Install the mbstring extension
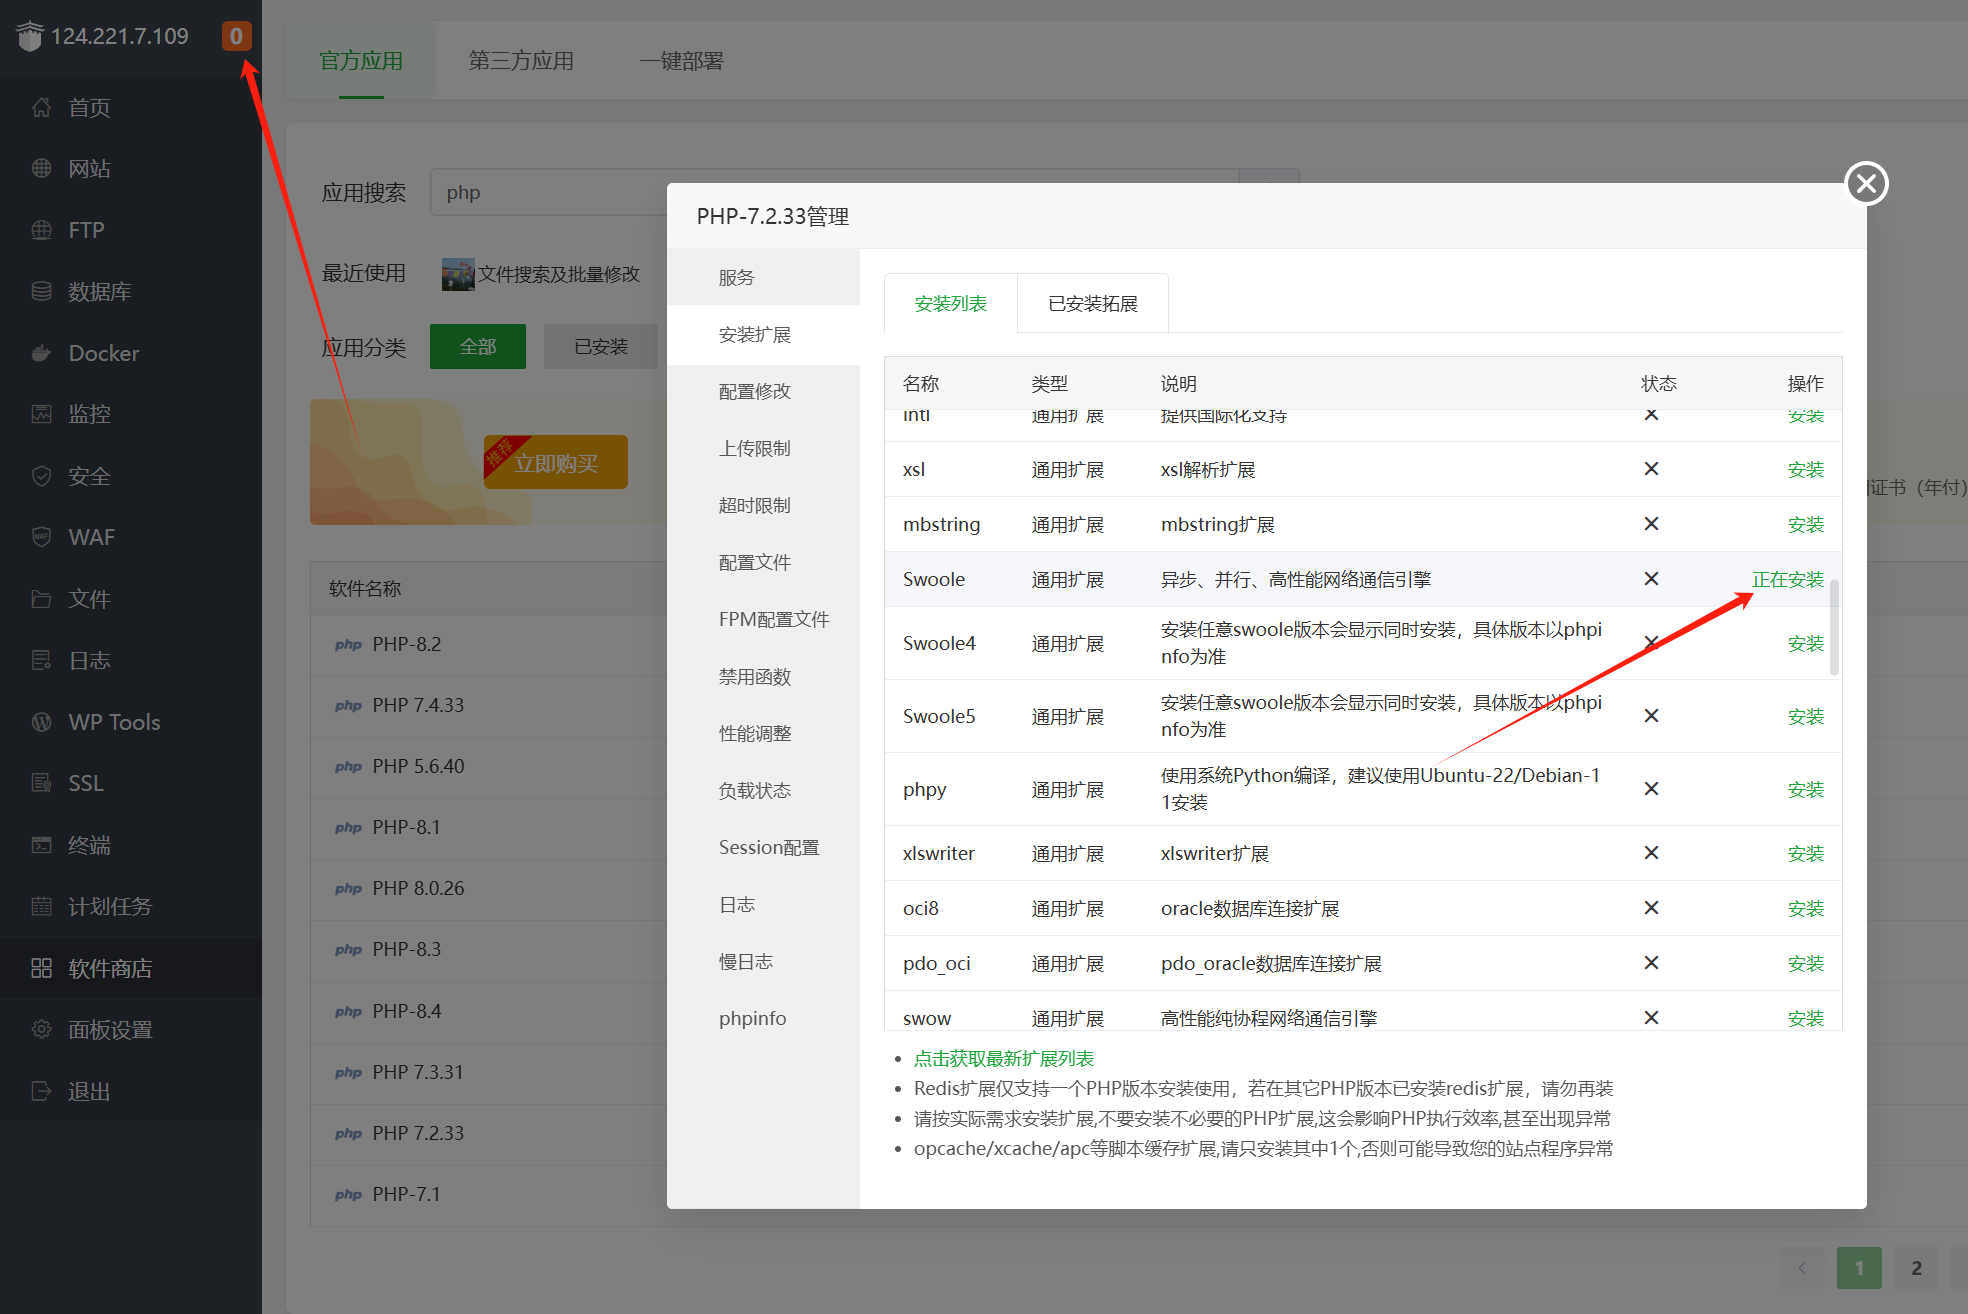 pos(1805,524)
